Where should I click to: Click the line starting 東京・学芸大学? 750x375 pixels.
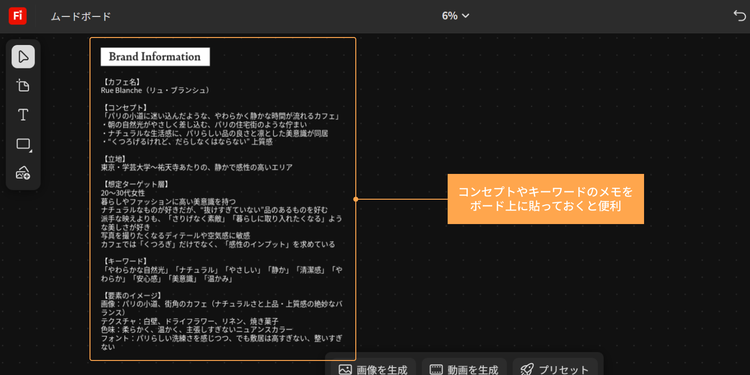click(197, 167)
